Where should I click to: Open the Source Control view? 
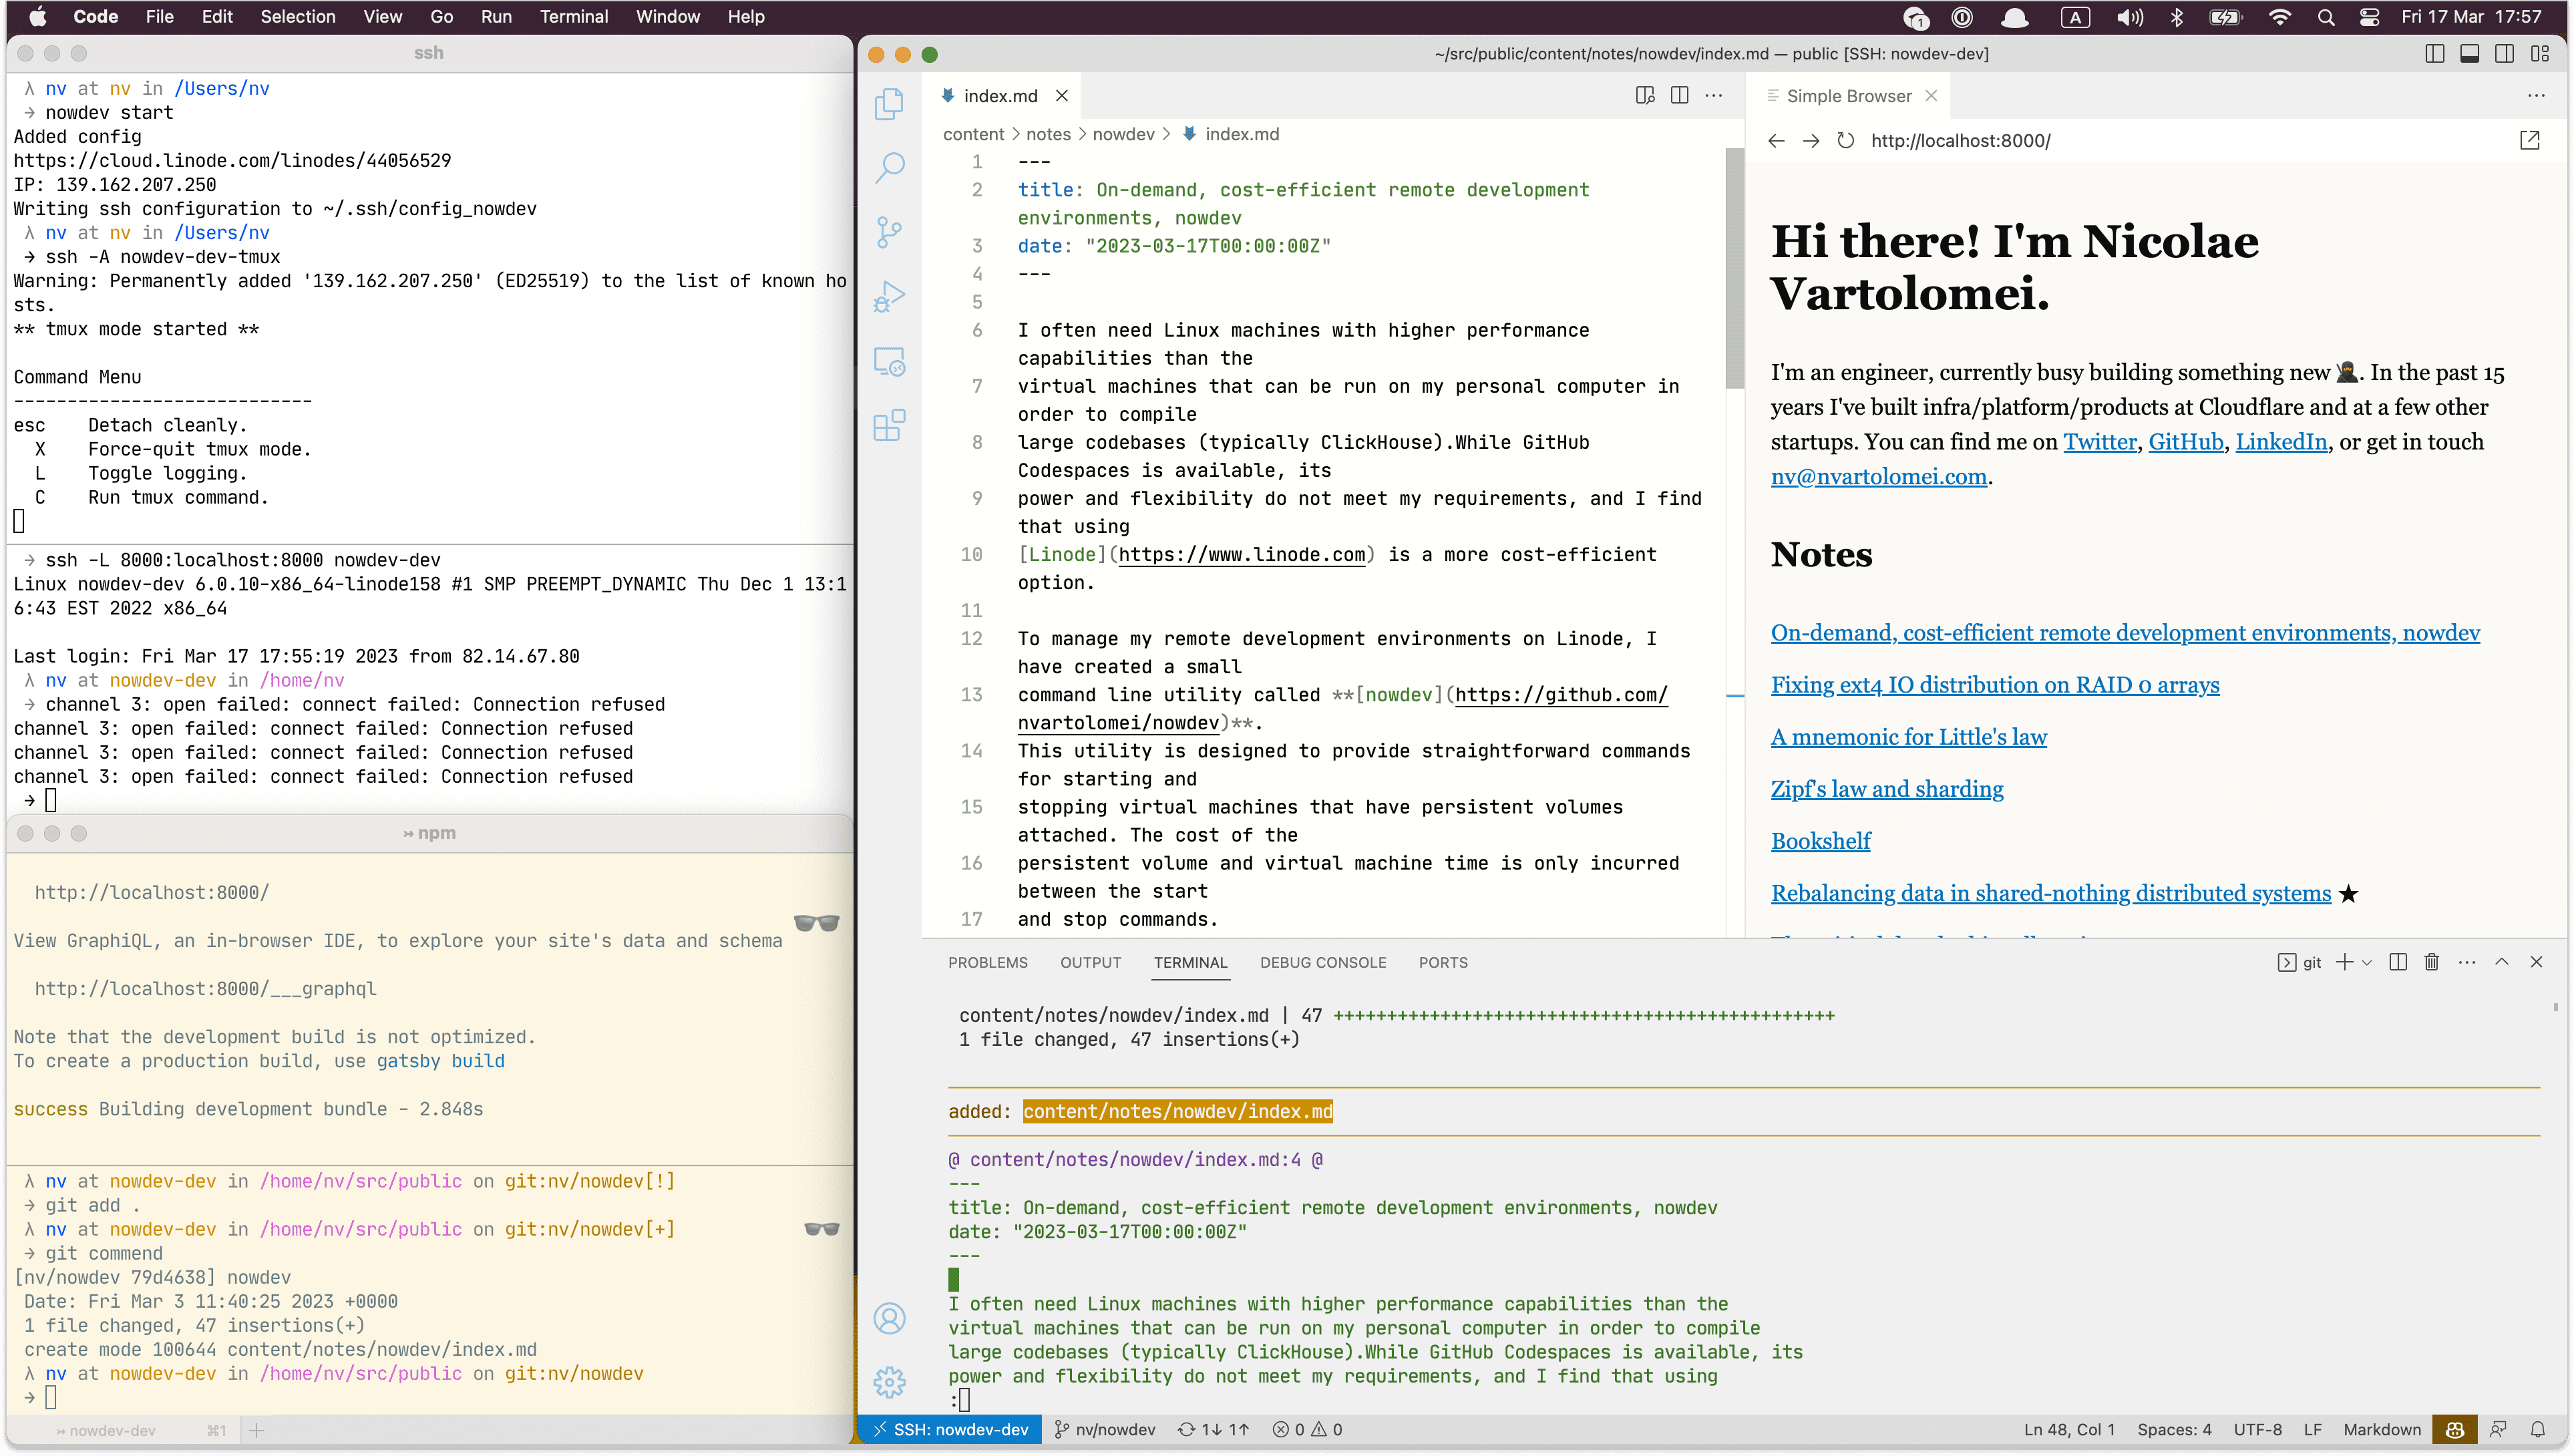tap(888, 232)
